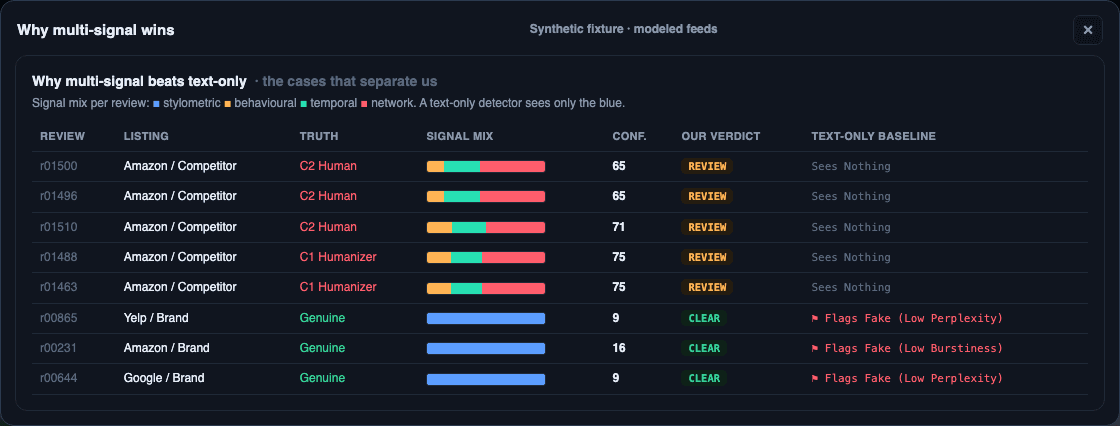Click the CONF. column header
Screen dimensions: 1120x426
click(629, 136)
